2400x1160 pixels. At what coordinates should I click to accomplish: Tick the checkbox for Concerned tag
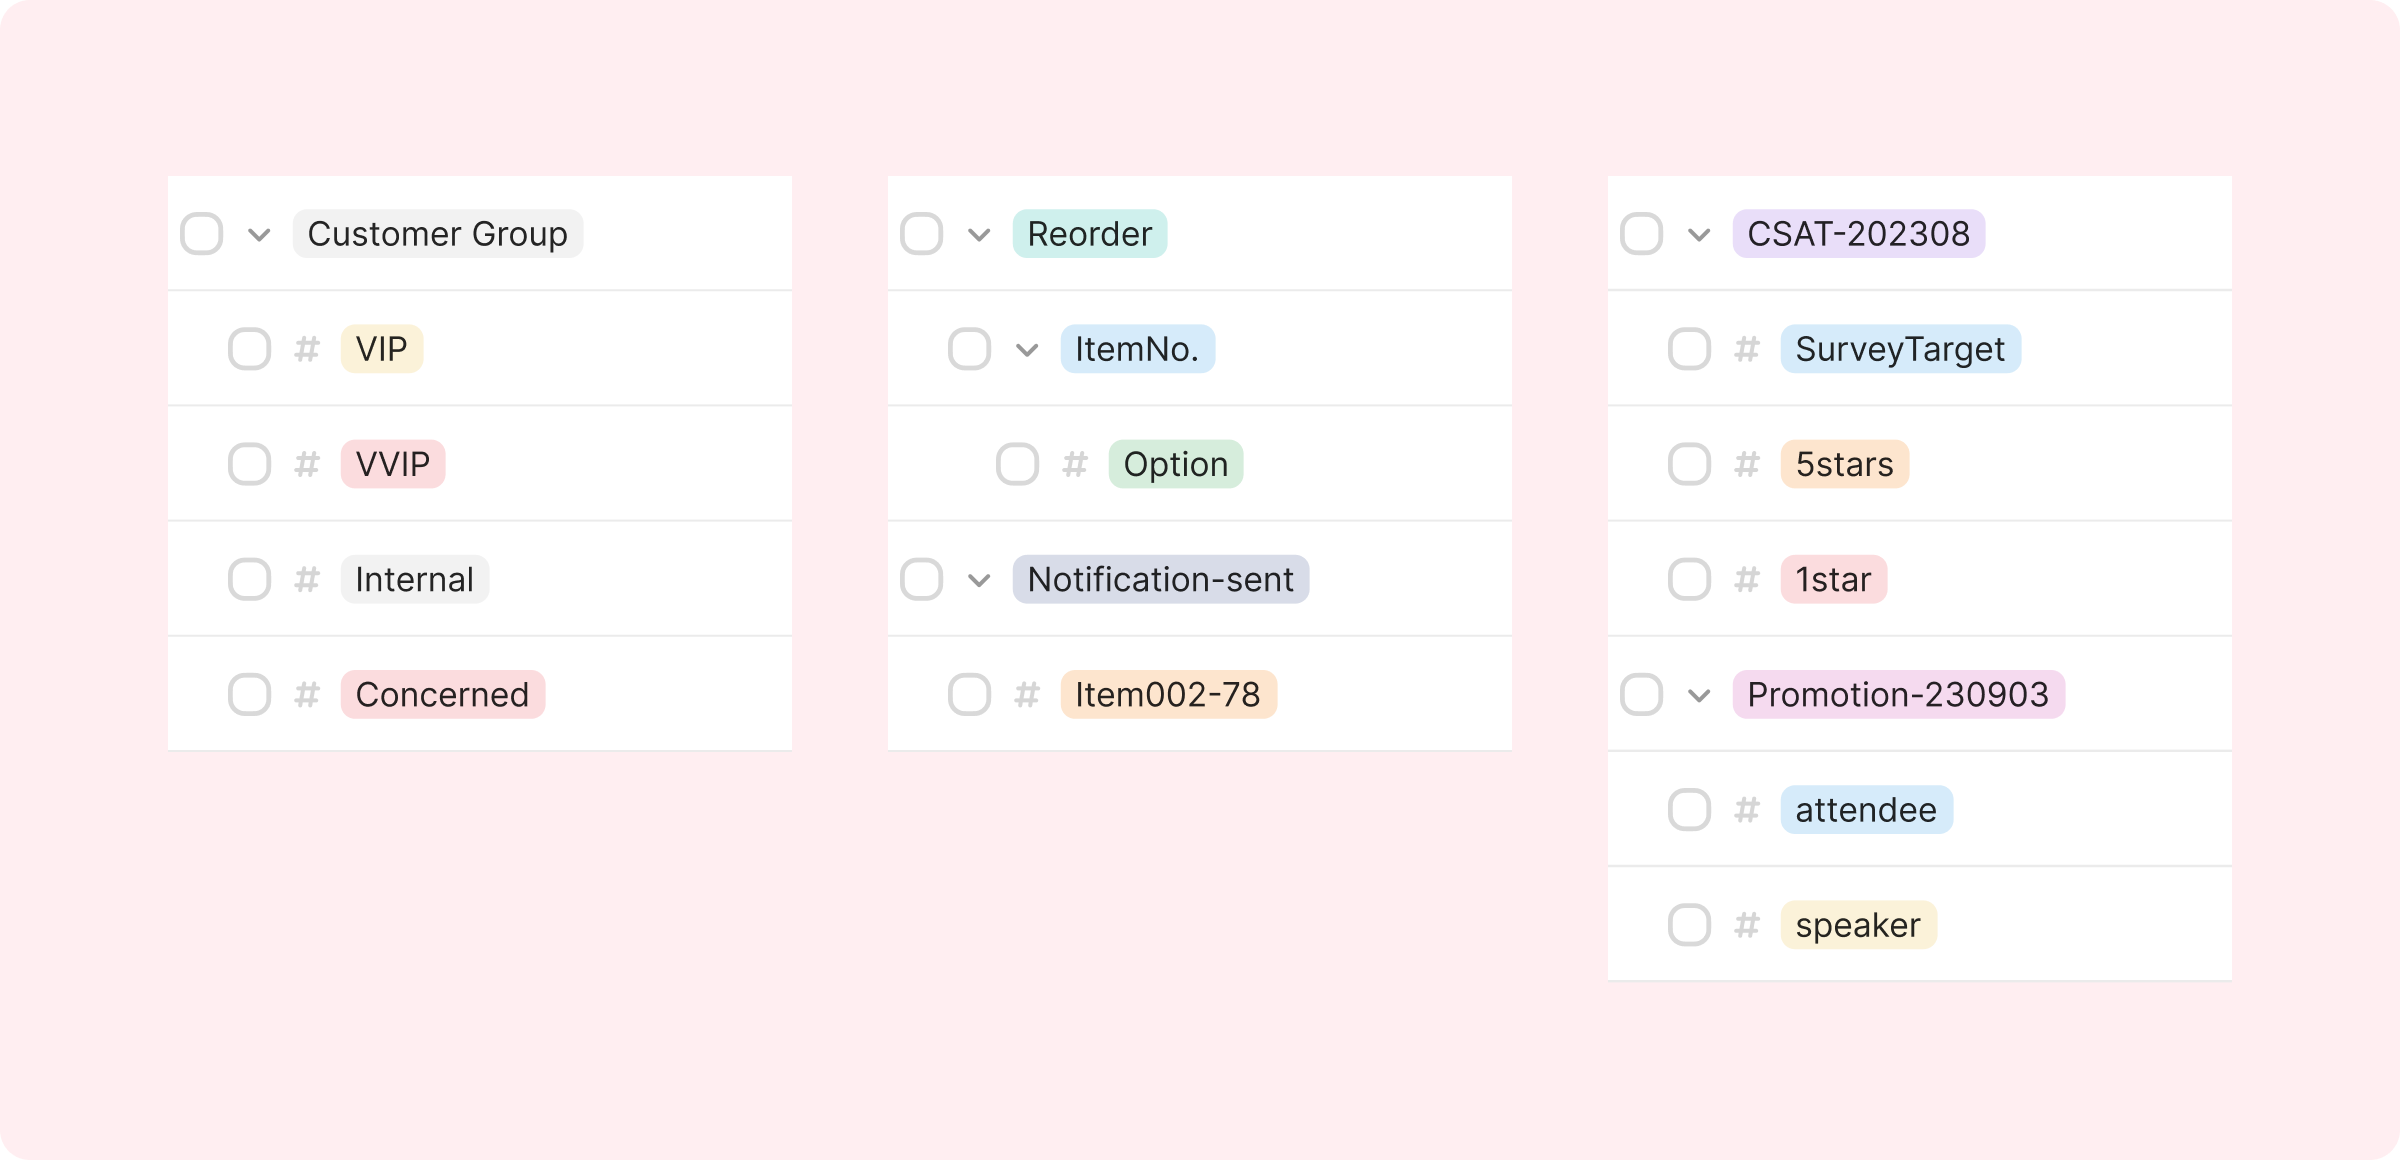(x=250, y=695)
